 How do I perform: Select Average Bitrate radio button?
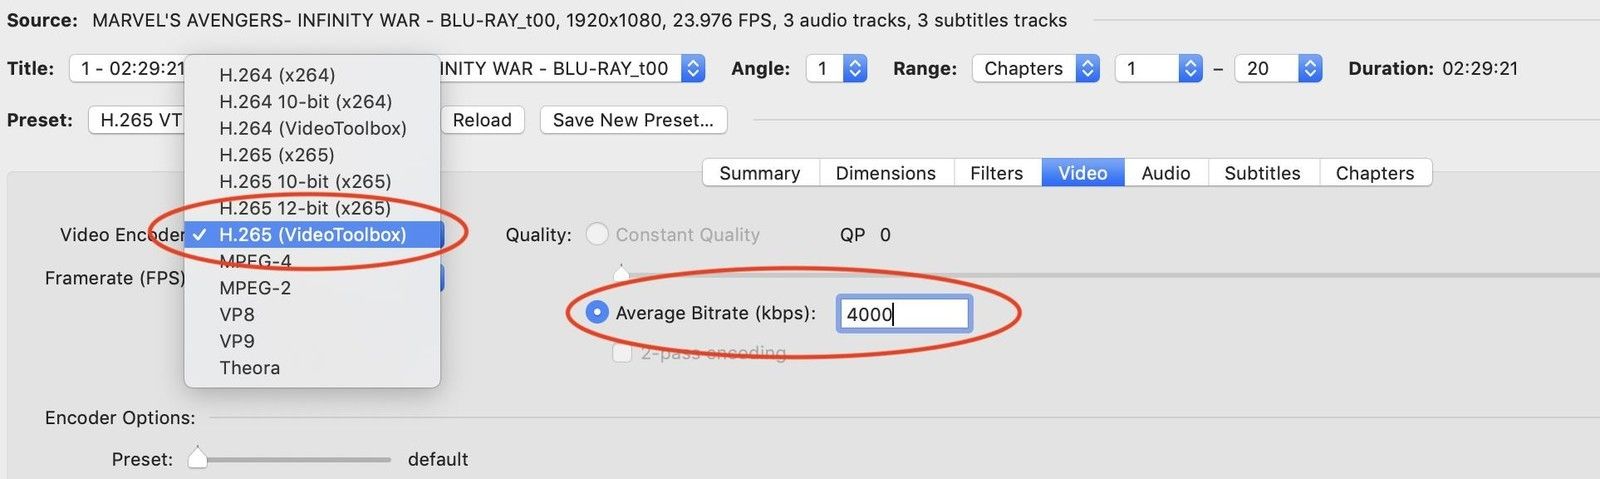tap(597, 313)
